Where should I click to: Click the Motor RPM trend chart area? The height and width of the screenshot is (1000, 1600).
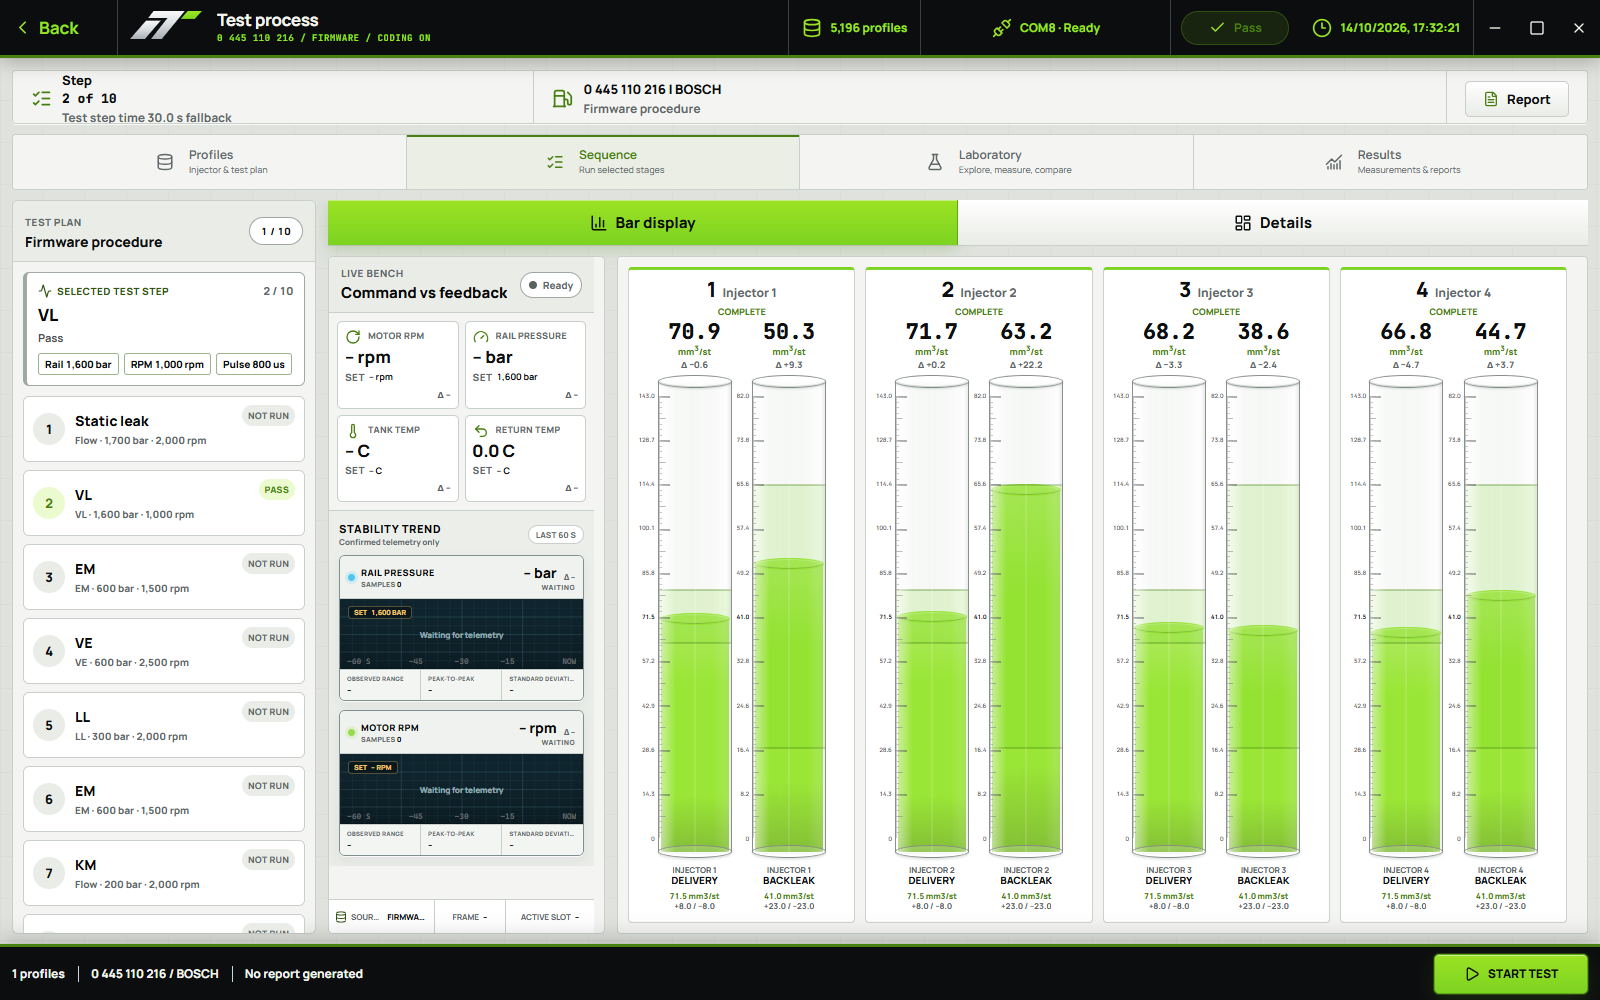(461, 789)
